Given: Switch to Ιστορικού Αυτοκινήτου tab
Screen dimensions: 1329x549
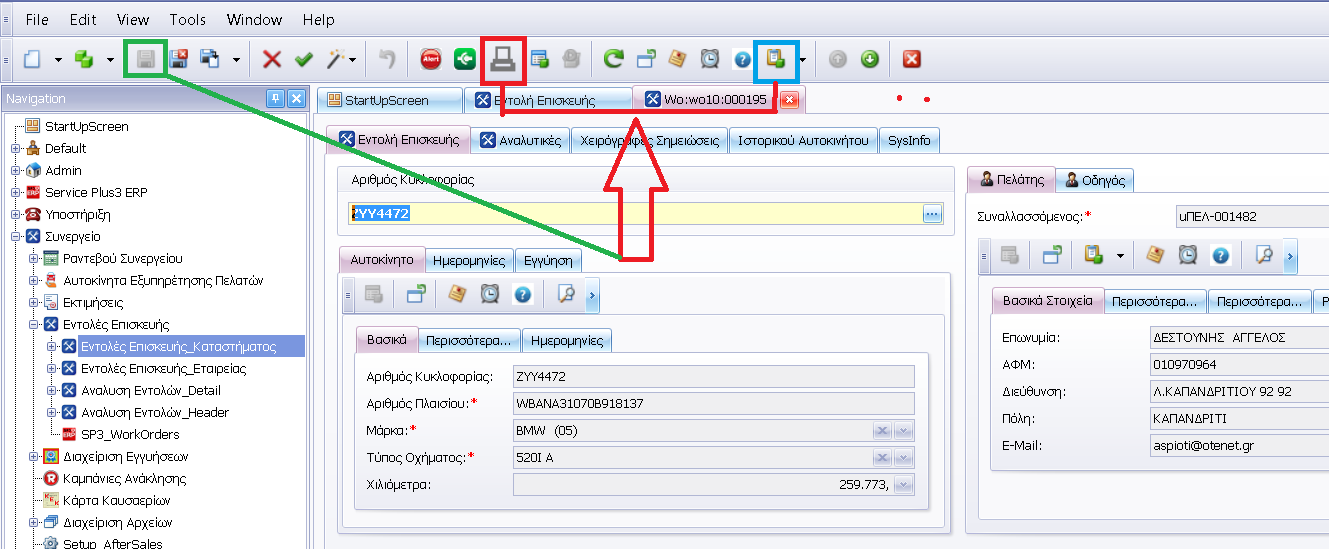Looking at the screenshot, I should coord(806,141).
